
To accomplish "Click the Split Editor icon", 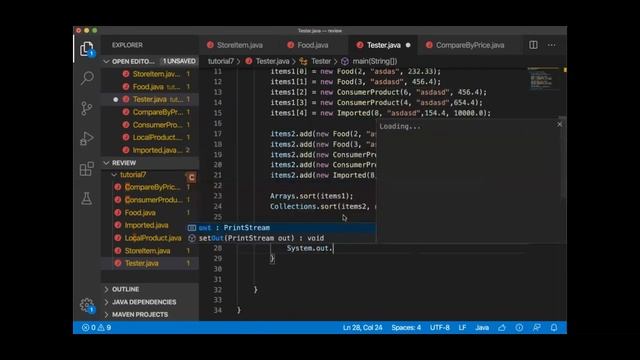I will click(533, 45).
